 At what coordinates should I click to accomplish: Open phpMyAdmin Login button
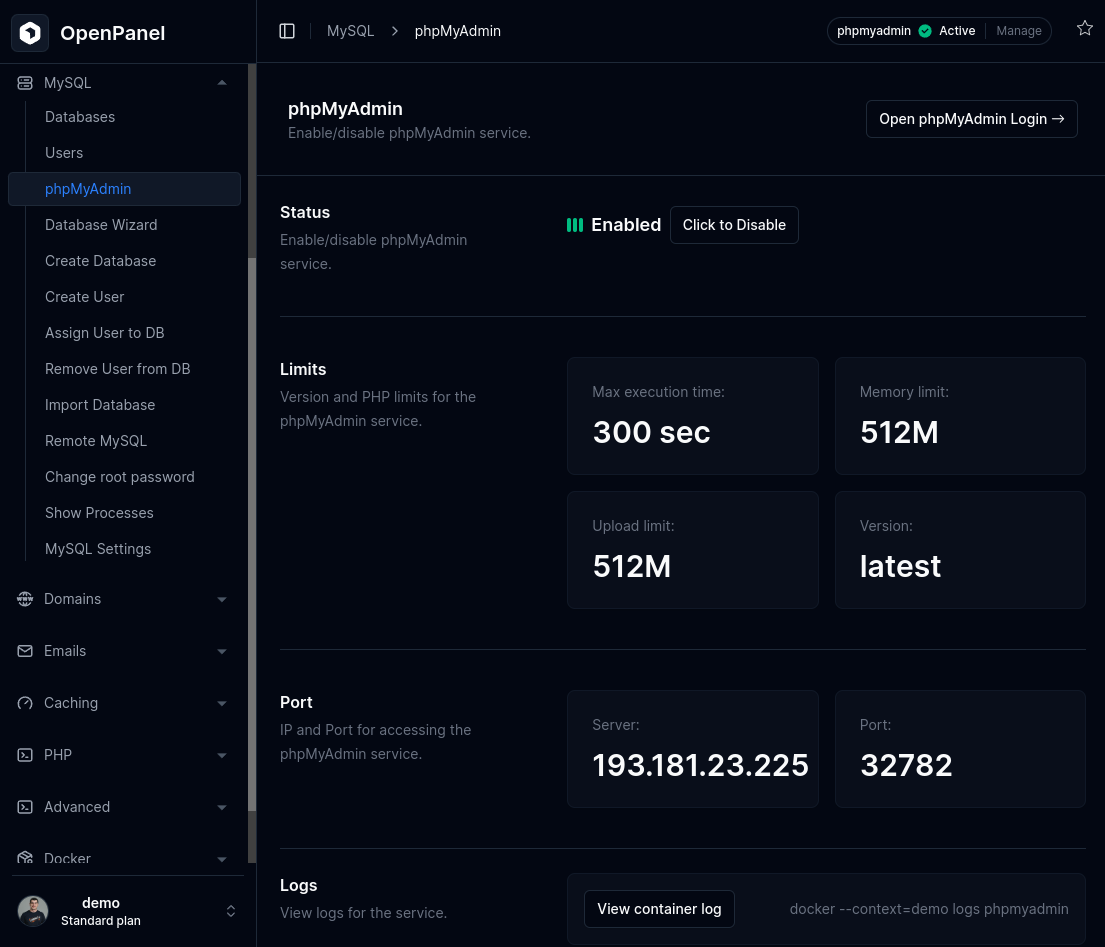[971, 119]
